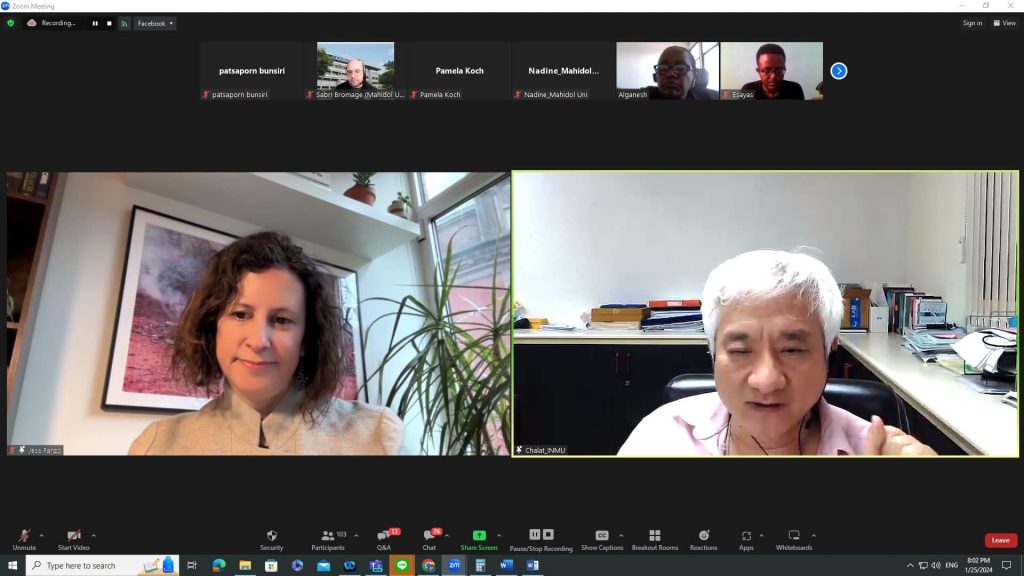1024x576 pixels.
Task: Click the green Share Screen icon
Action: coord(478,536)
